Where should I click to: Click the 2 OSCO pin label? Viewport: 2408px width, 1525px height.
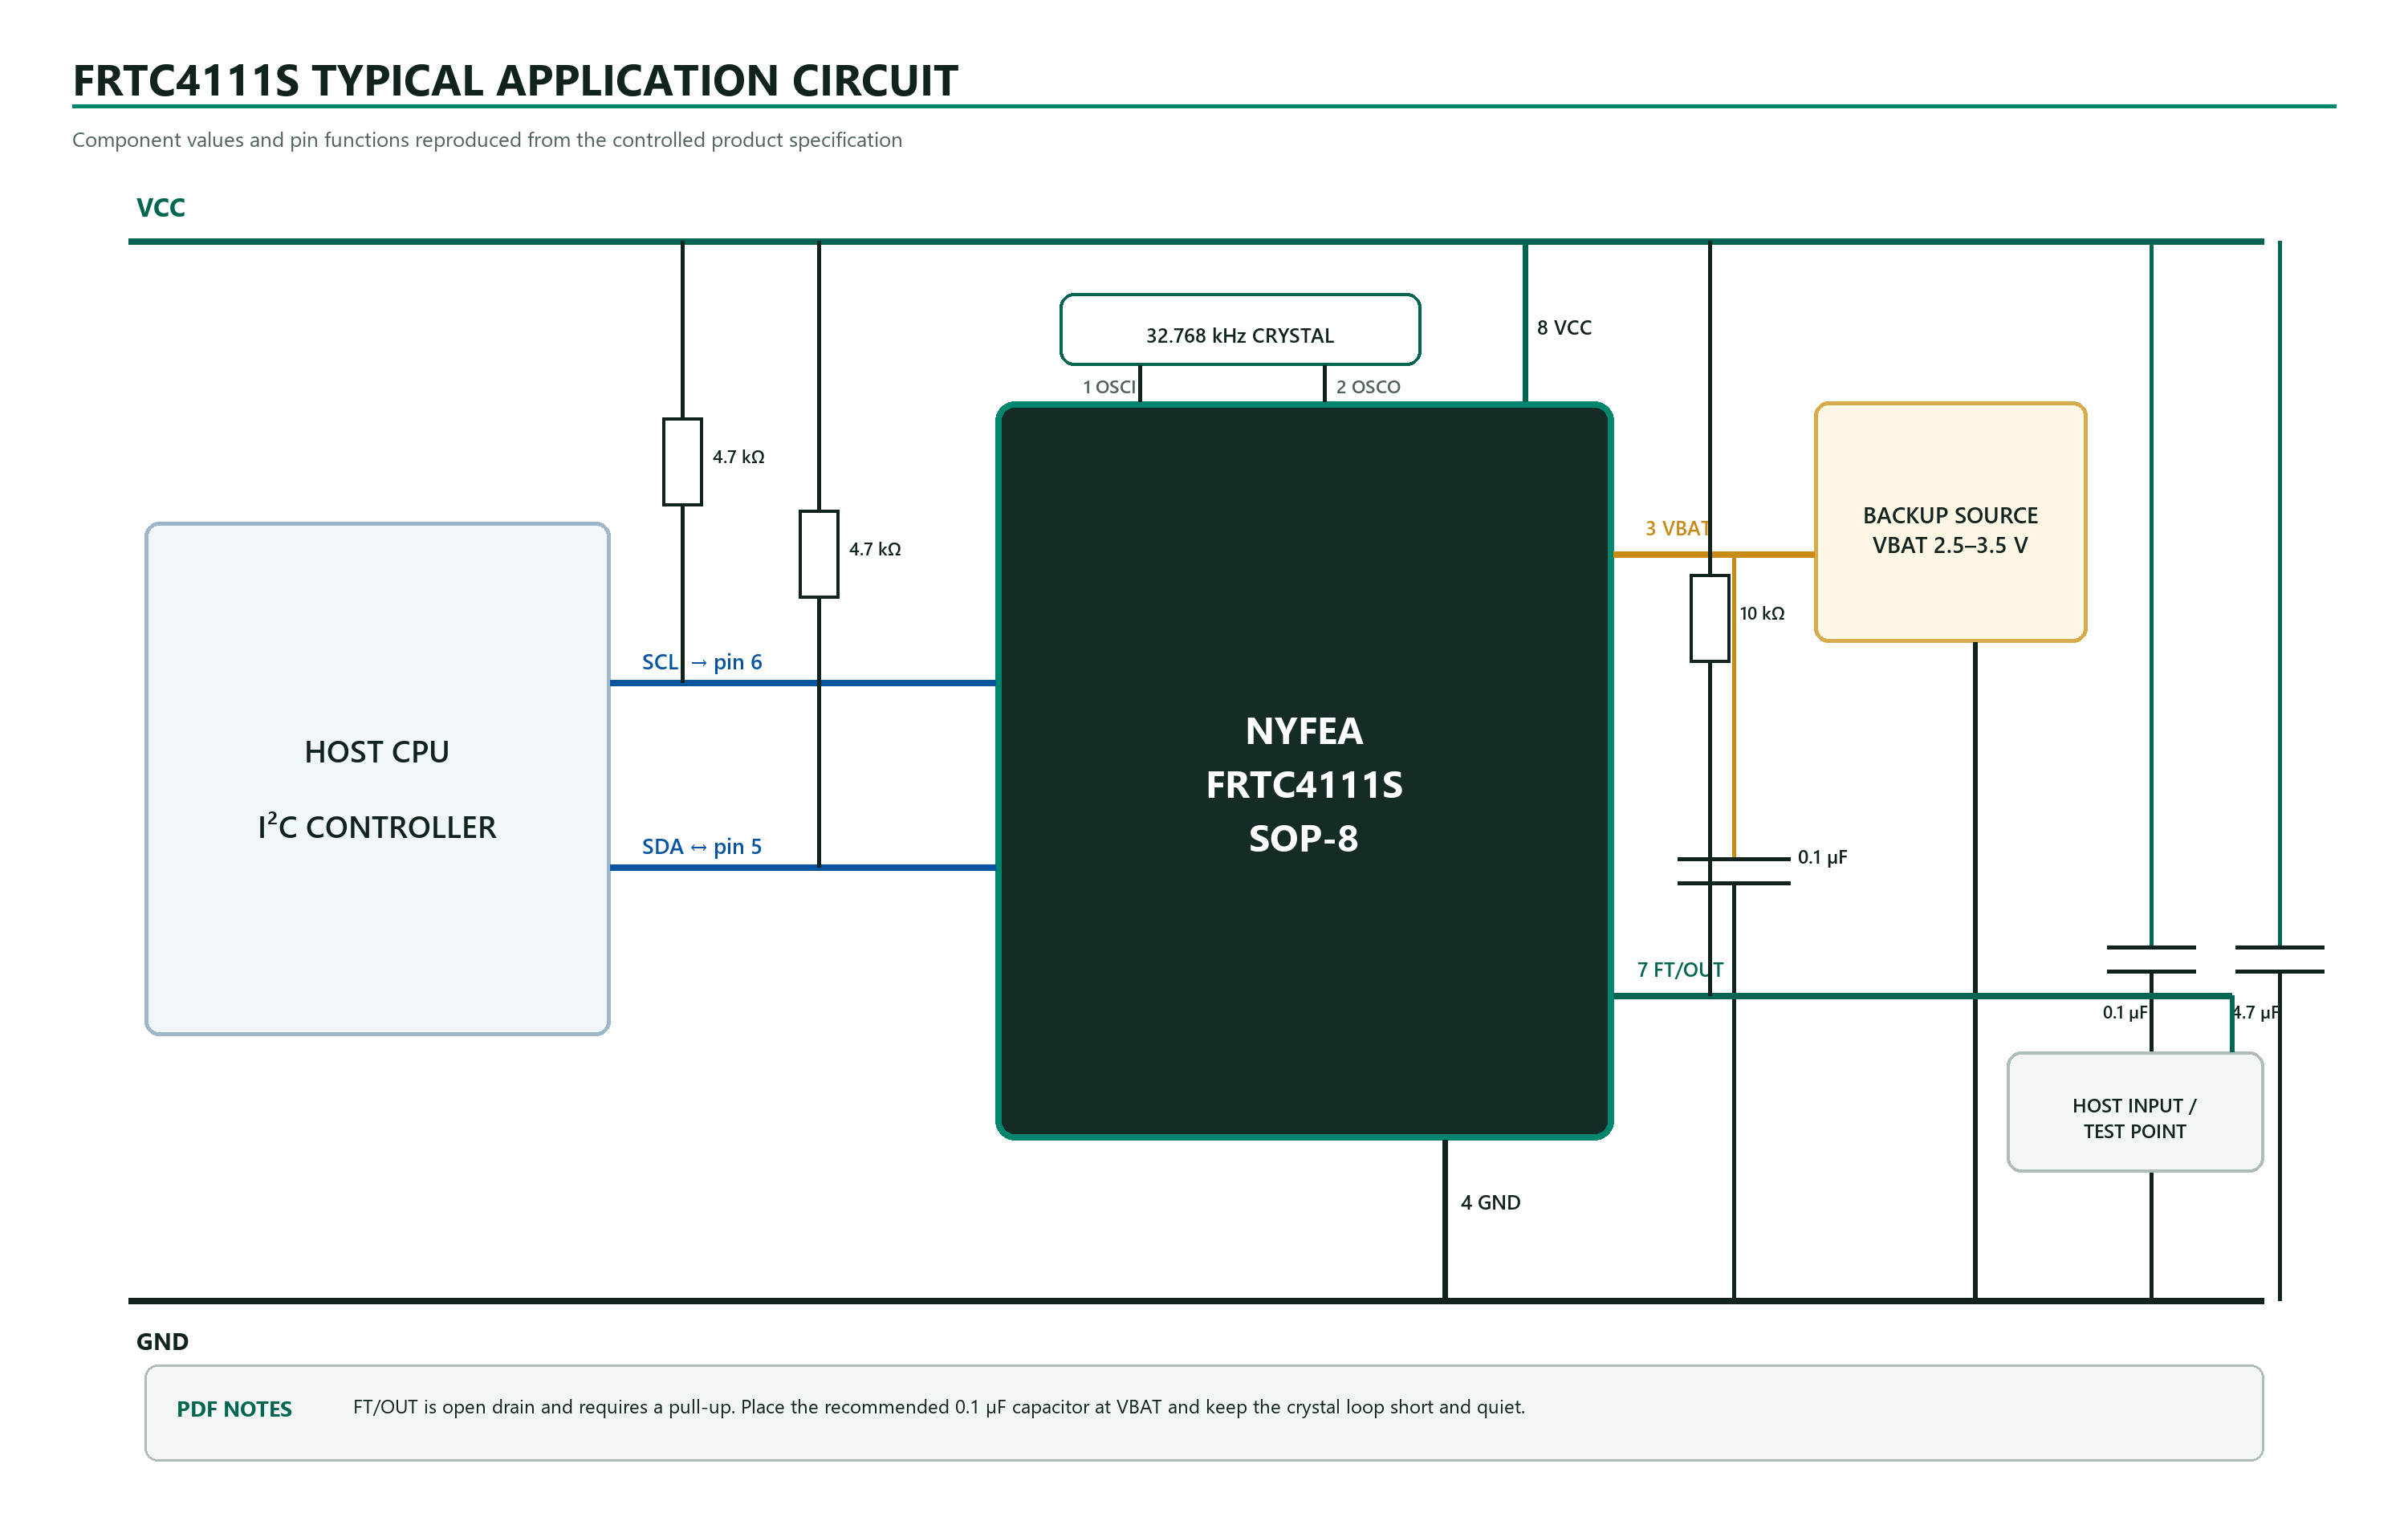click(1368, 387)
